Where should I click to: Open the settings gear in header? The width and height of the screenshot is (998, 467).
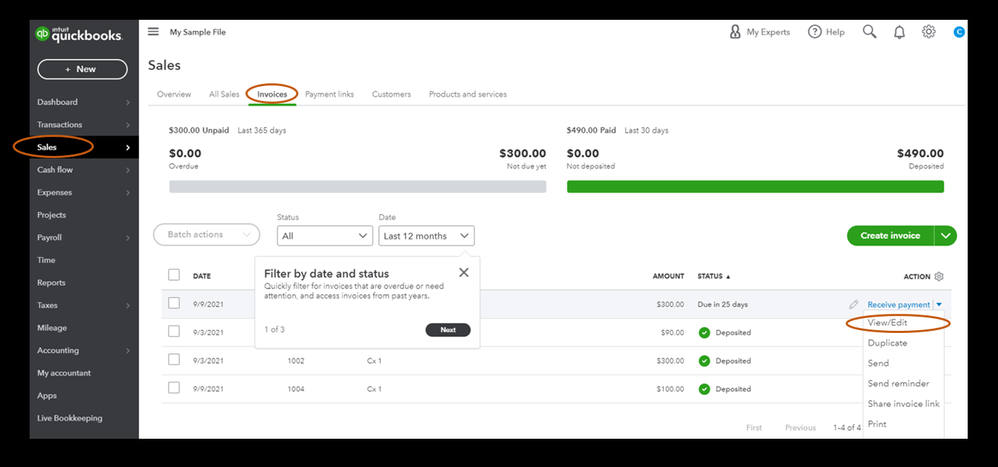tap(929, 32)
